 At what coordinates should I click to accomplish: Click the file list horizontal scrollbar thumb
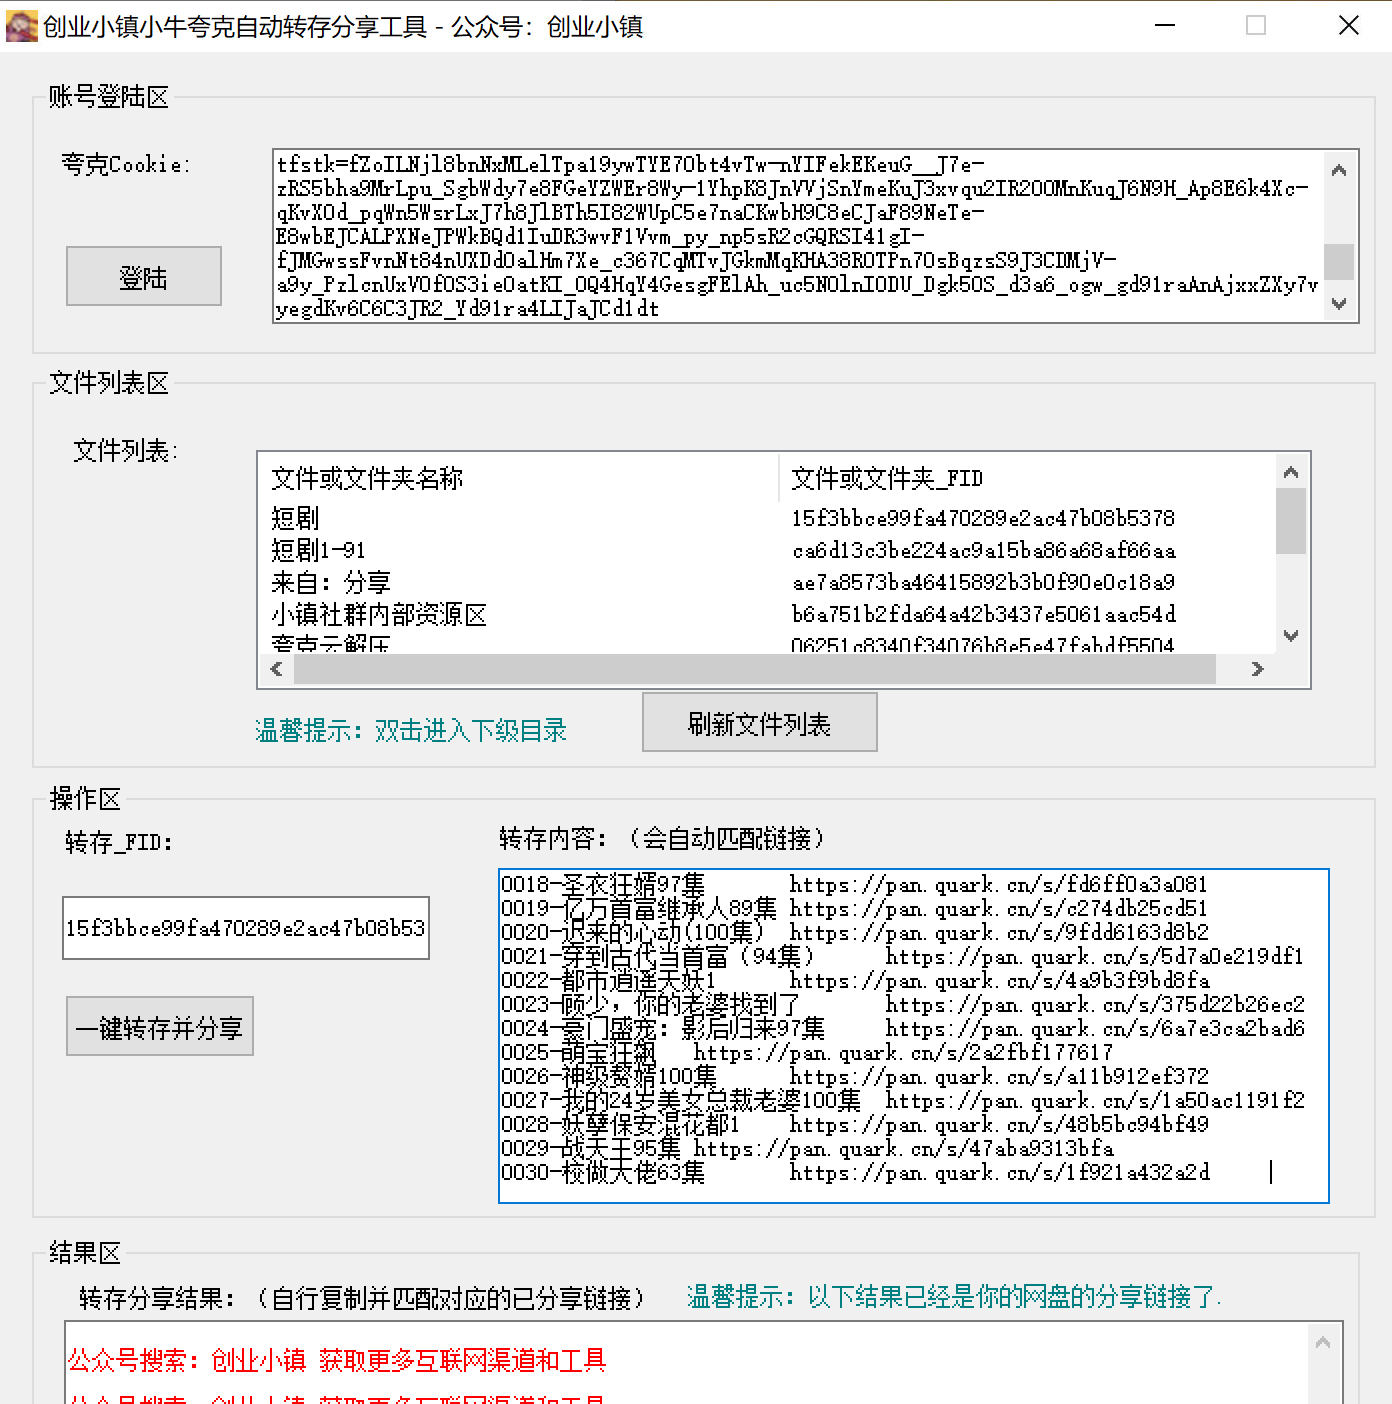pyautogui.click(x=755, y=669)
